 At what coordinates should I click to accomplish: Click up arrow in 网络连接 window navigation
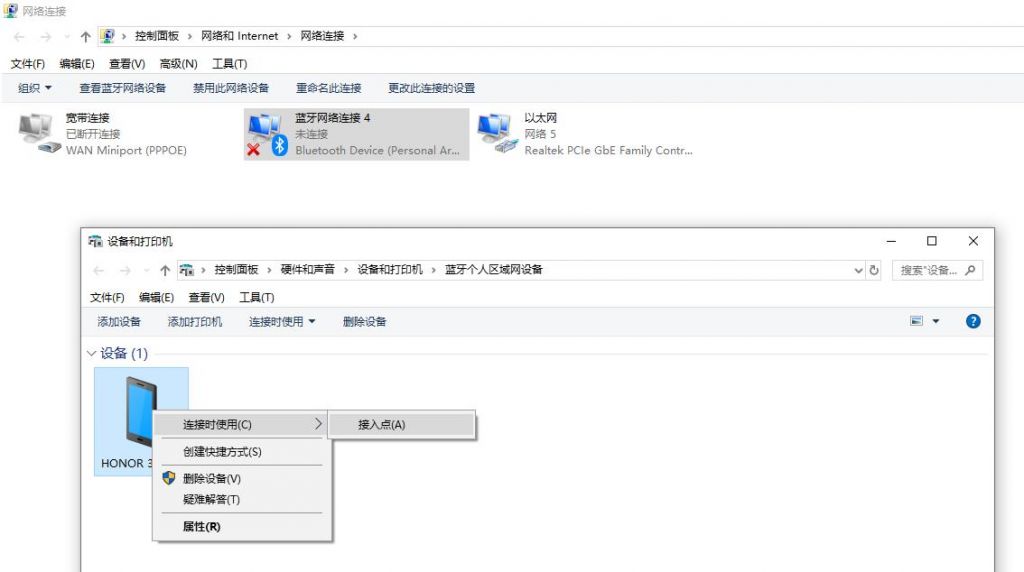pos(85,37)
